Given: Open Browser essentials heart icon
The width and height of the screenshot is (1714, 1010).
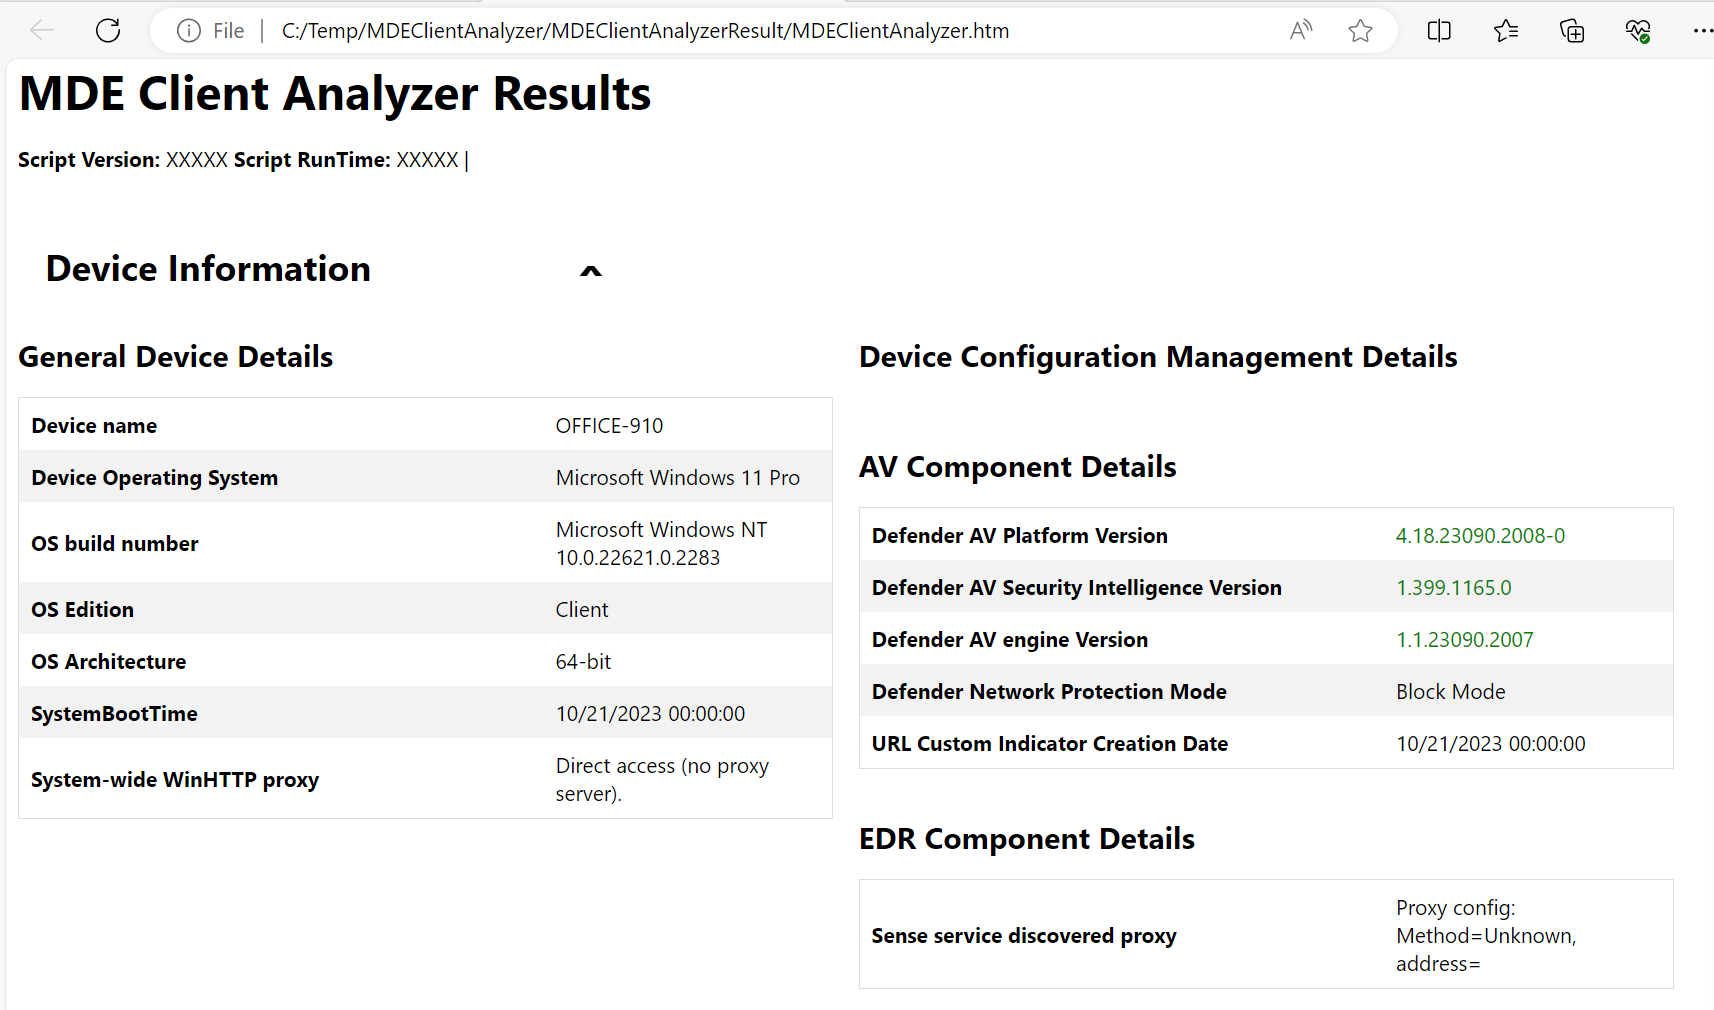Looking at the screenshot, I should tap(1638, 31).
